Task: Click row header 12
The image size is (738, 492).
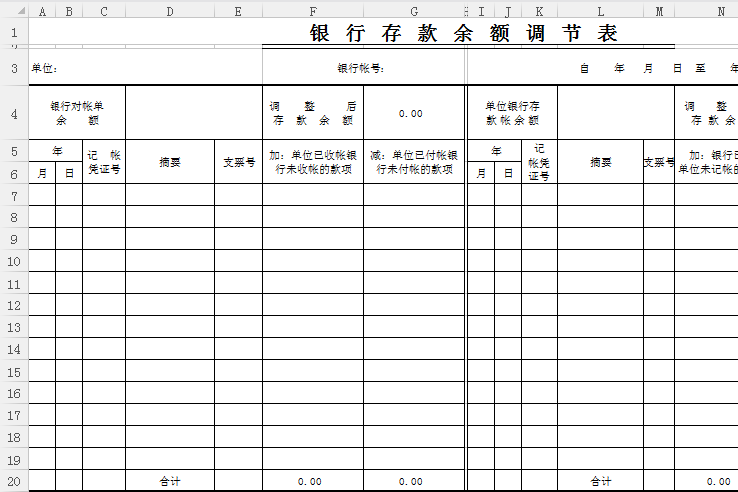Action: (x=14, y=305)
